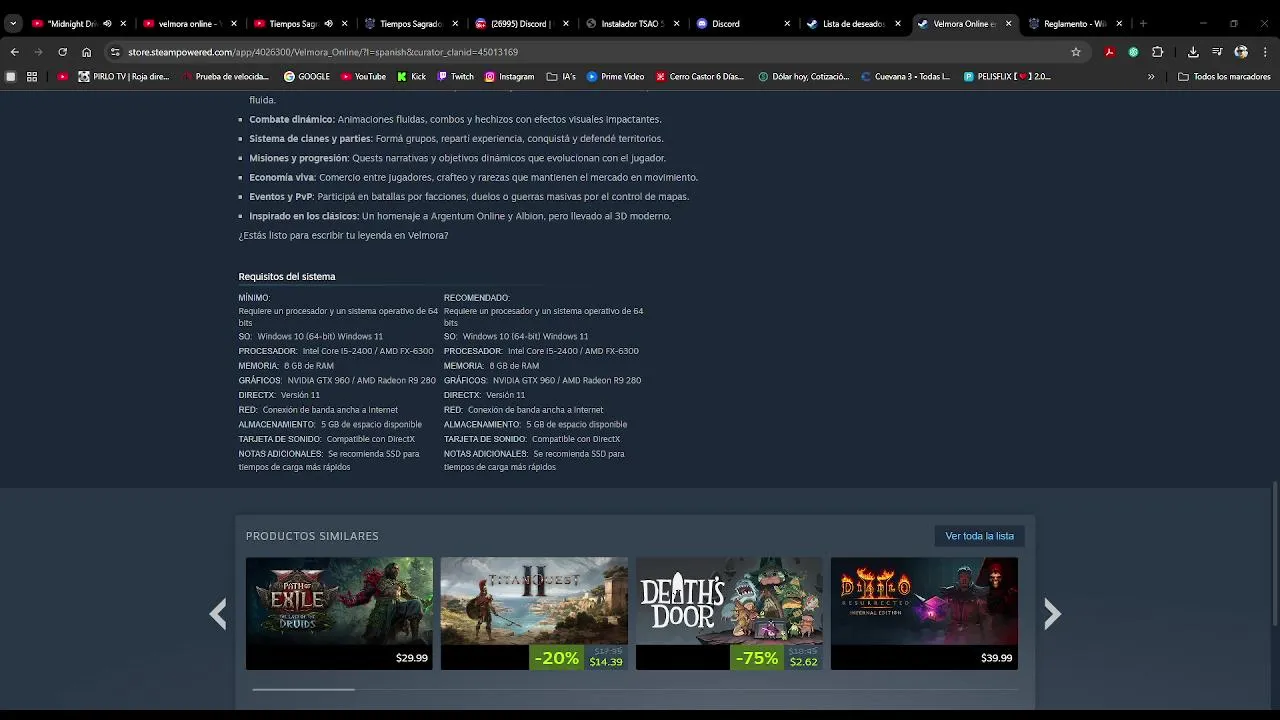
Task: Open the Cuevana 3 bookmark
Action: point(906,76)
